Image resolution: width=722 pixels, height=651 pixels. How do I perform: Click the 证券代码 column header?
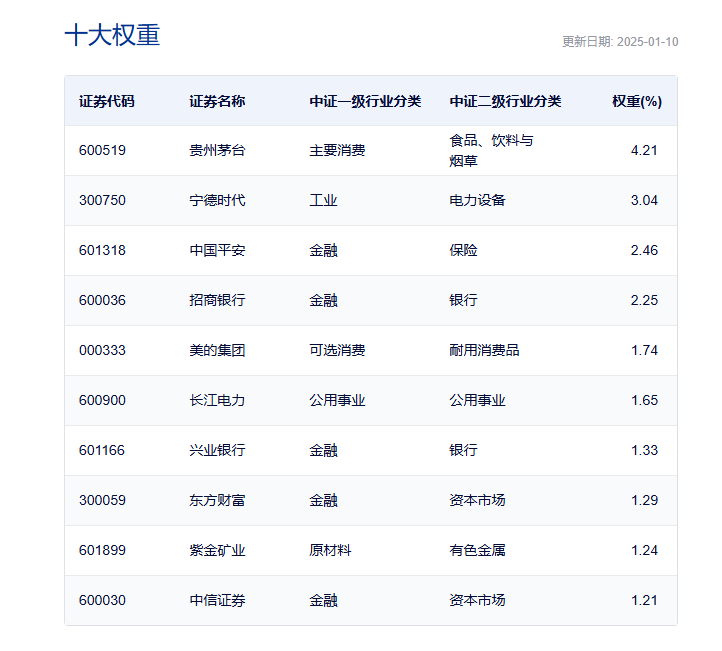click(107, 101)
